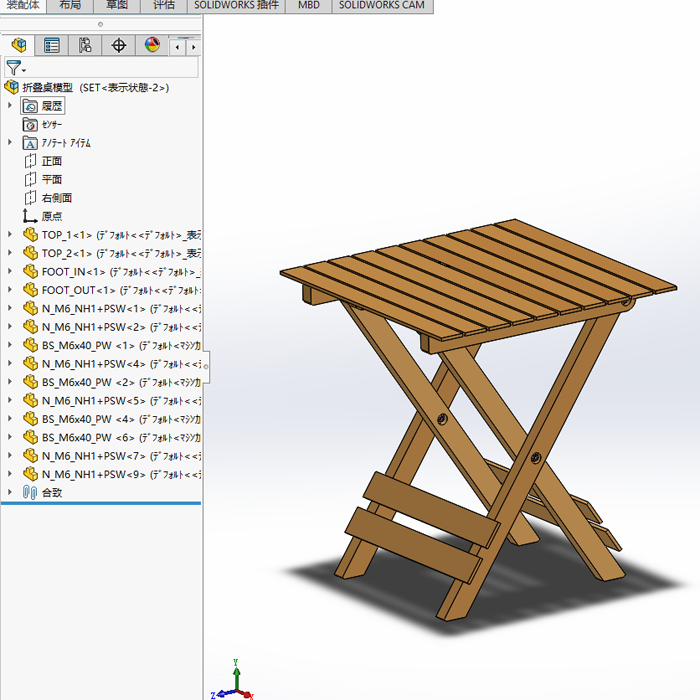Open the MBD tab

coord(309,5)
